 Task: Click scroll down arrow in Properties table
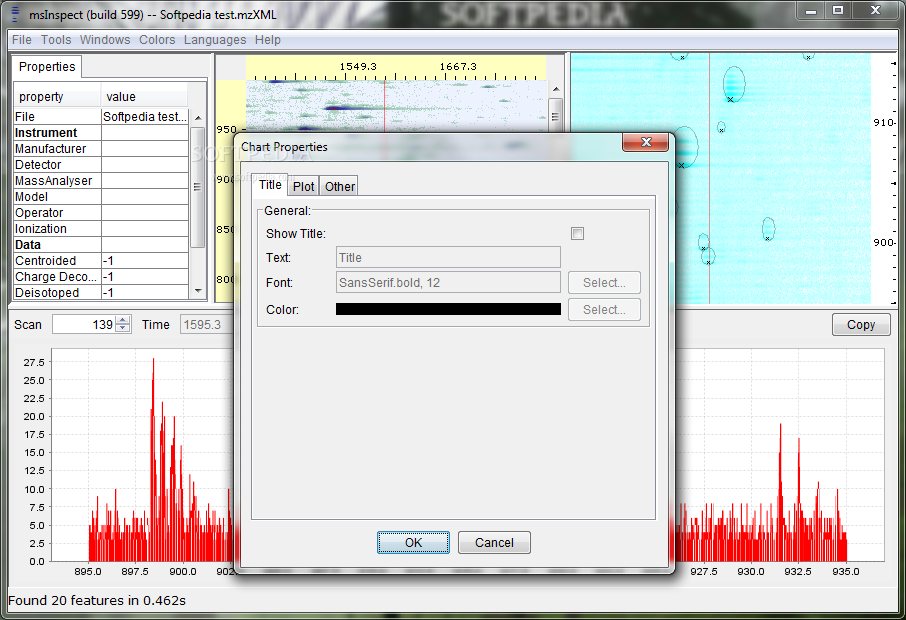tap(198, 291)
